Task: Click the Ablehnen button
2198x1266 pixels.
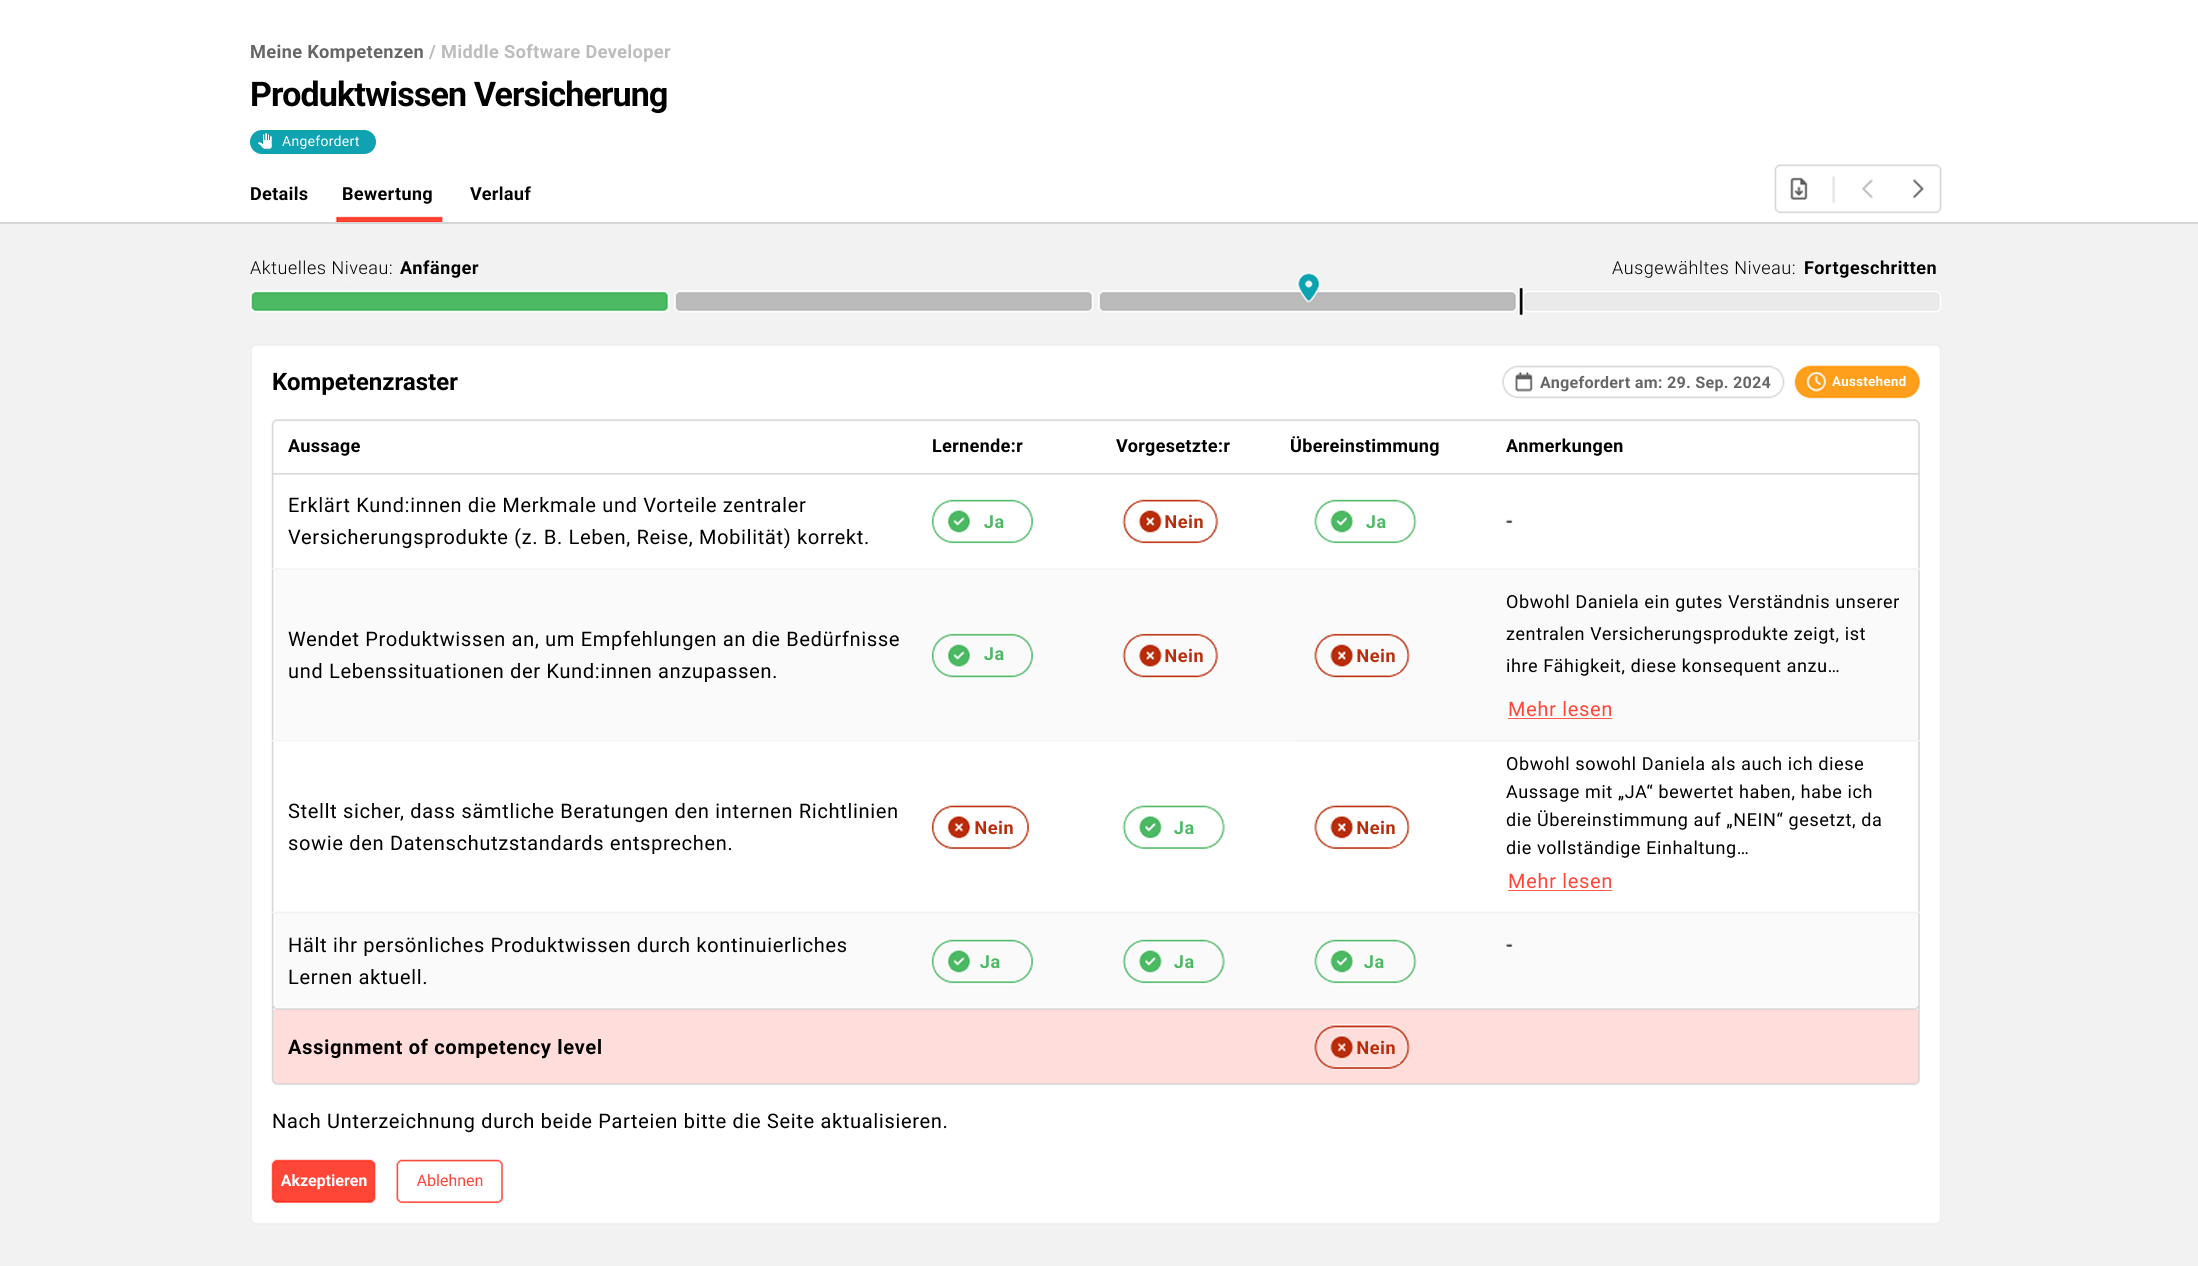Action: point(449,1181)
